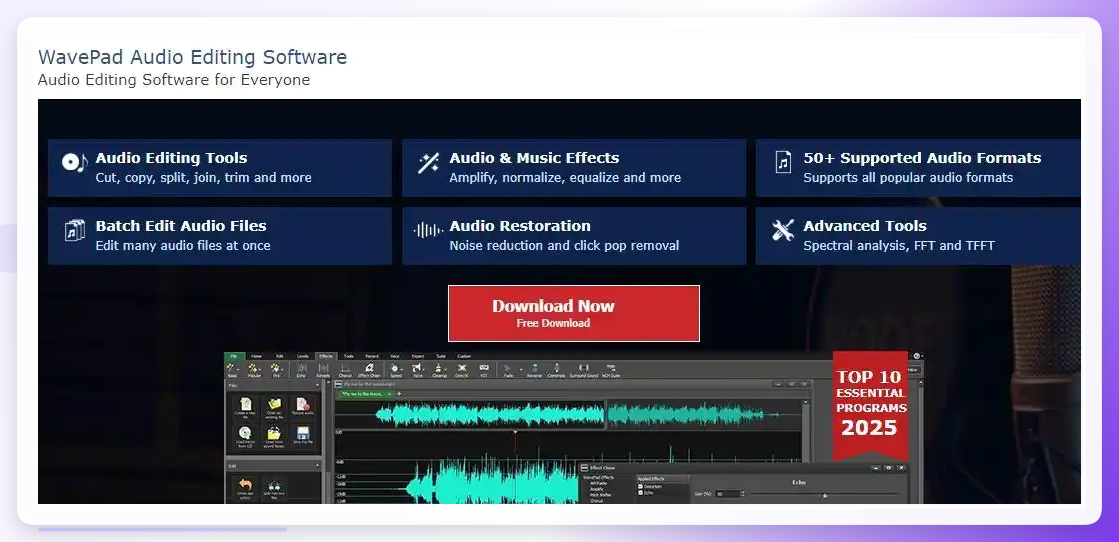
Task: Click the Compress toolbar icon
Action: click(557, 368)
